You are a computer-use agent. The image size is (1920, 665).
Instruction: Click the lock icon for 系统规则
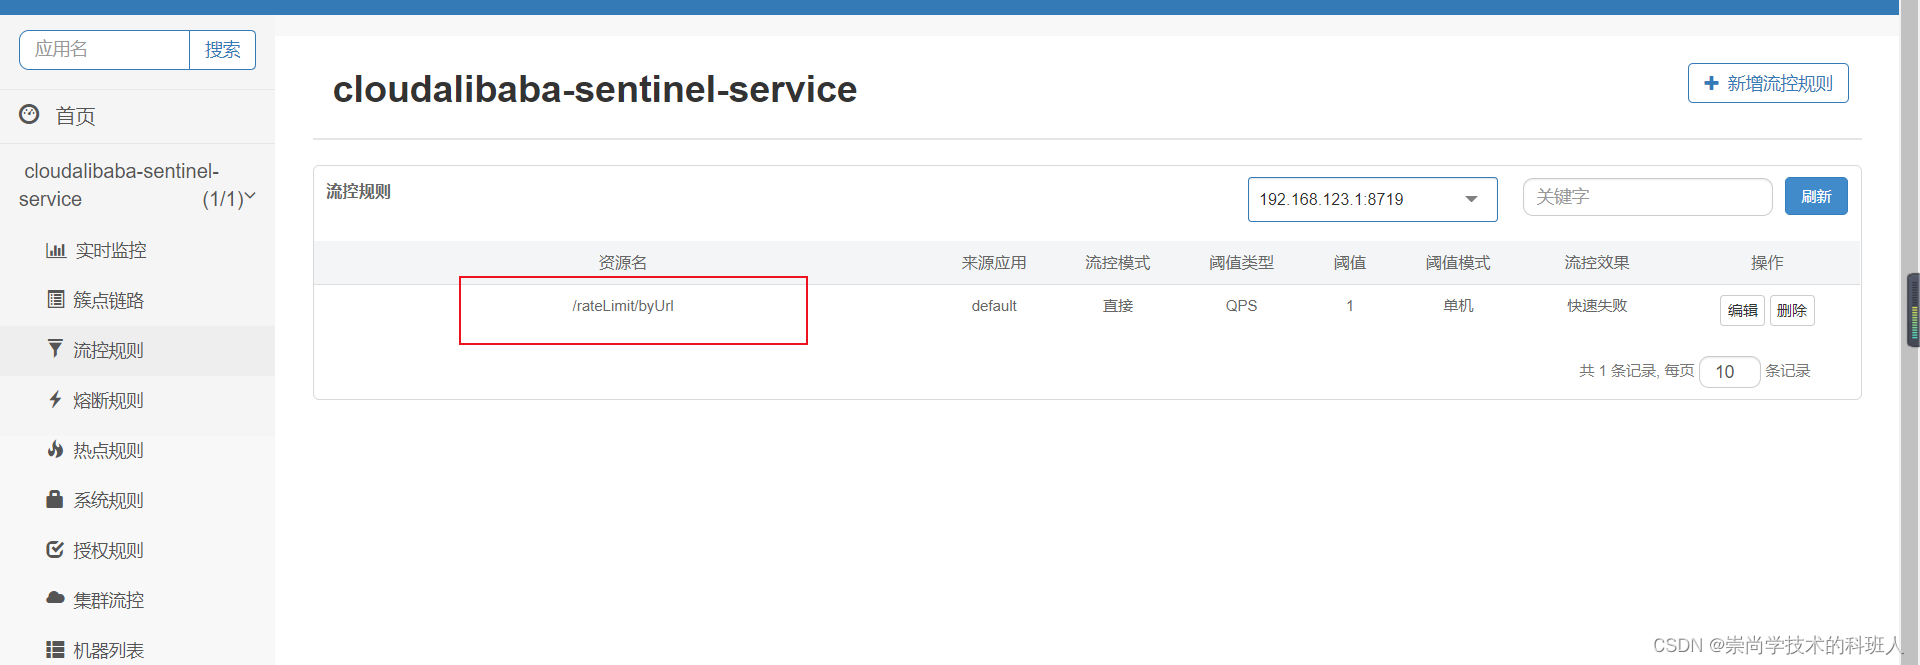pos(55,499)
